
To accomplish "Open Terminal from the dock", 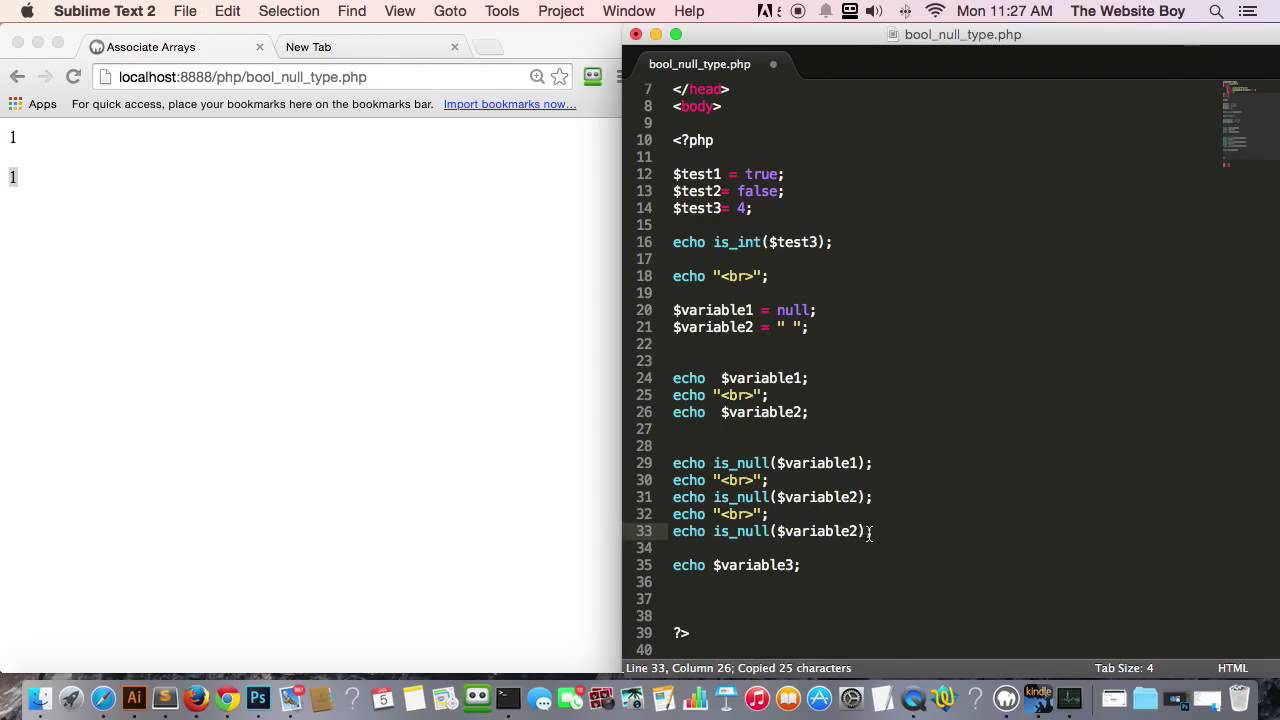I will coord(508,698).
